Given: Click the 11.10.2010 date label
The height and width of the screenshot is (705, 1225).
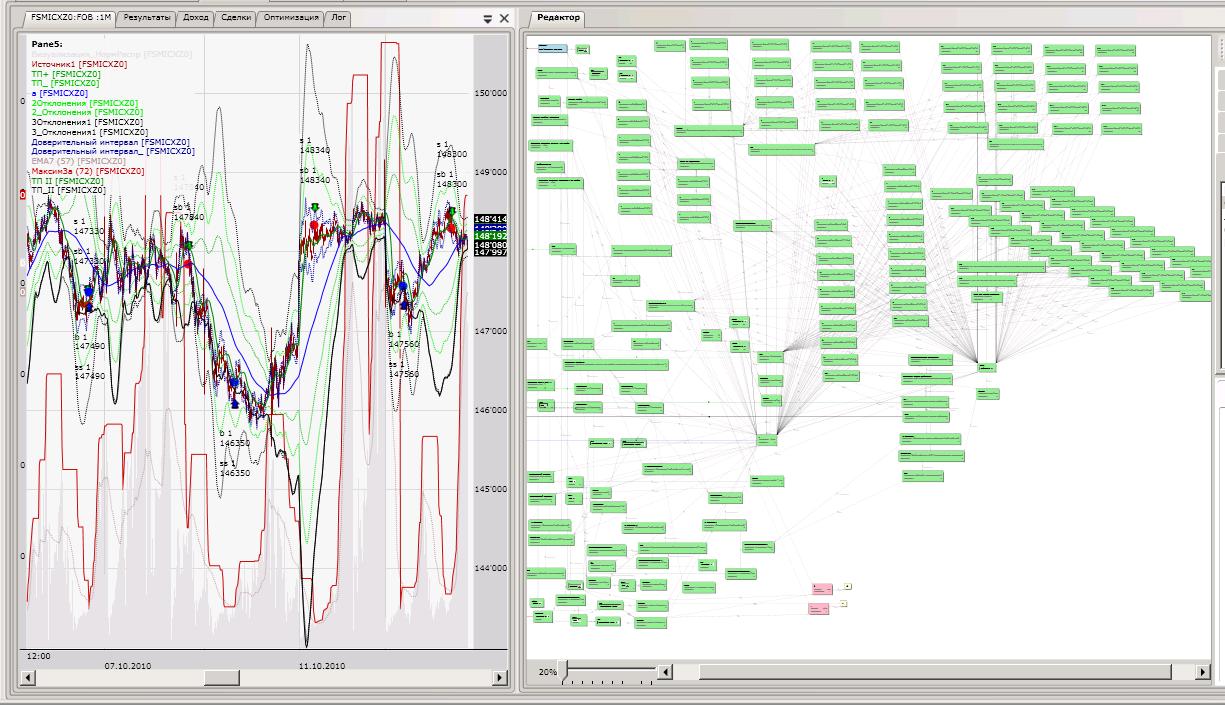Looking at the screenshot, I should tap(322, 665).
